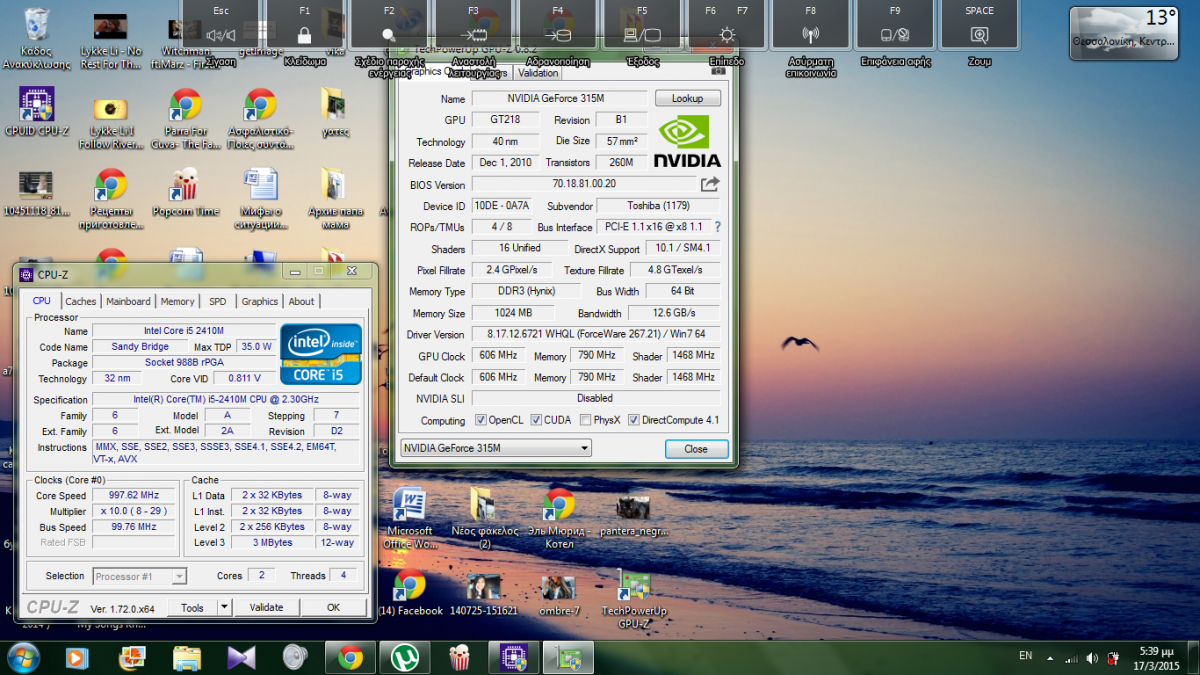The image size is (1200, 675).
Task: Select the '(14) Facebook' Chrome shortcut
Action: 410,592
